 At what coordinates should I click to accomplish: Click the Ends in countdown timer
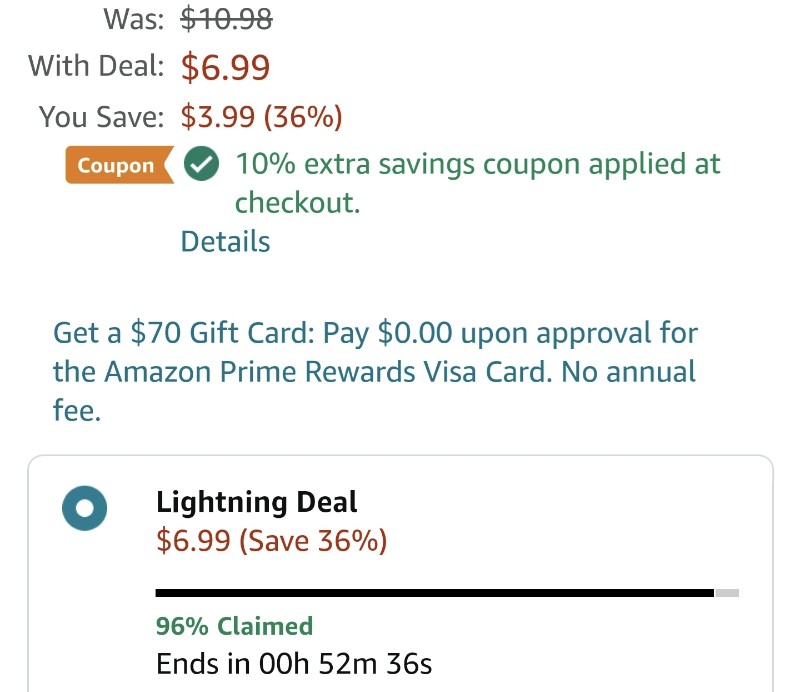pyautogui.click(x=294, y=664)
